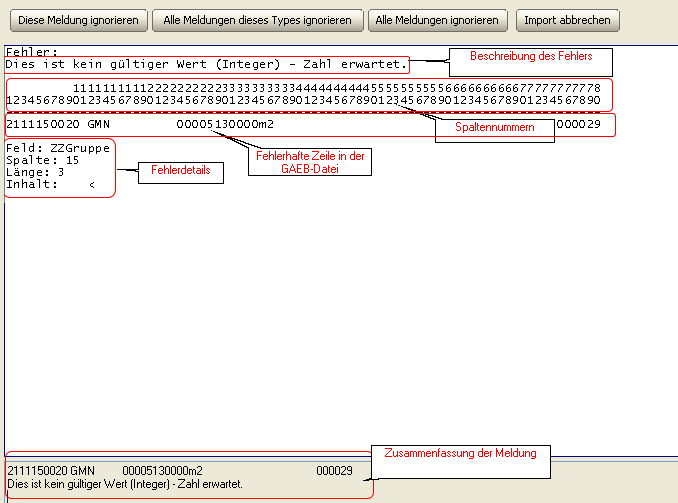Click the 'Beschreibung des Fehlers' callout label

[531, 56]
